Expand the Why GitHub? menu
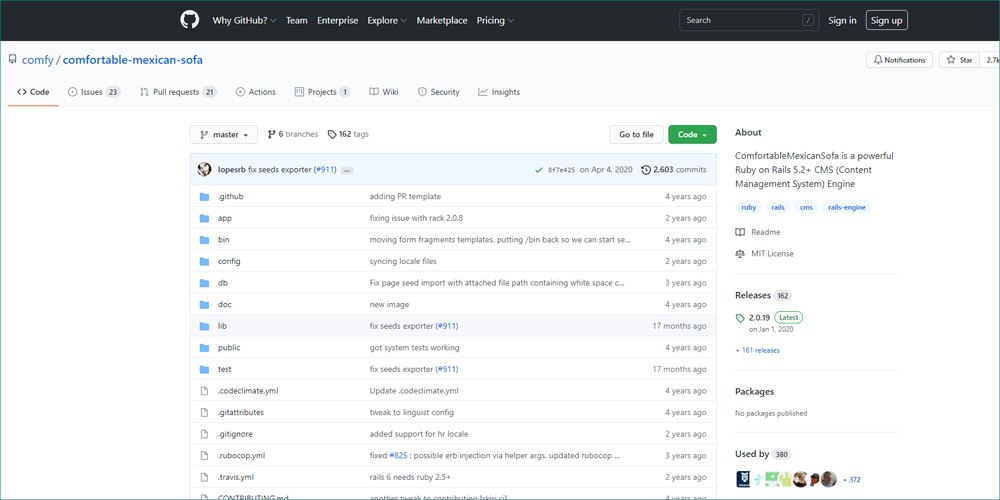 coord(244,20)
